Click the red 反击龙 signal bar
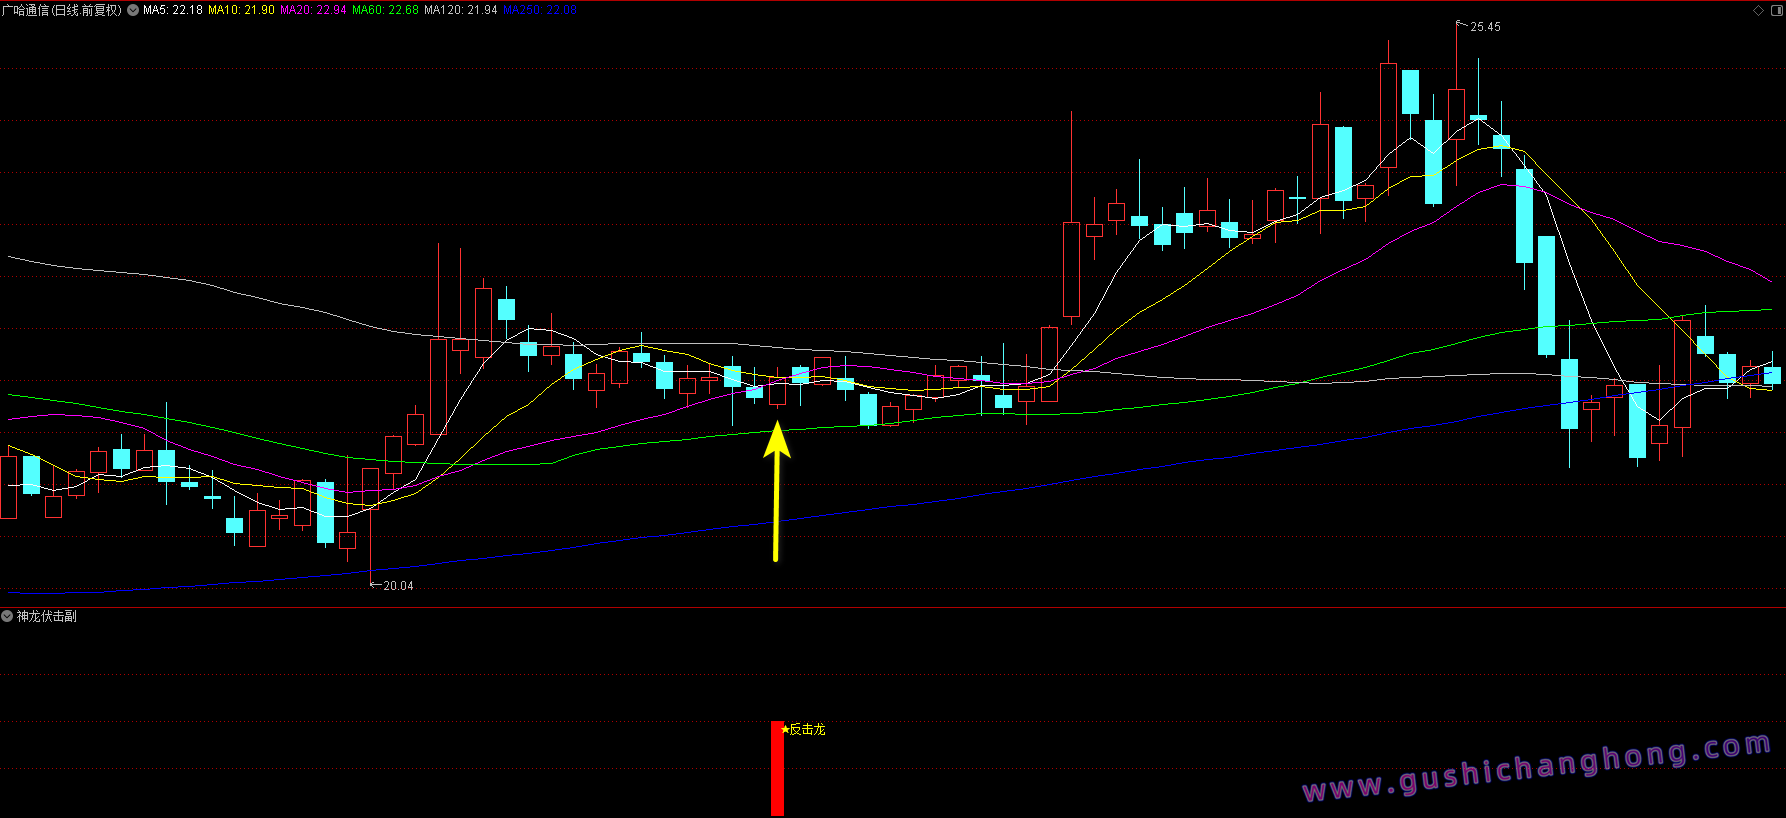 tap(777, 768)
